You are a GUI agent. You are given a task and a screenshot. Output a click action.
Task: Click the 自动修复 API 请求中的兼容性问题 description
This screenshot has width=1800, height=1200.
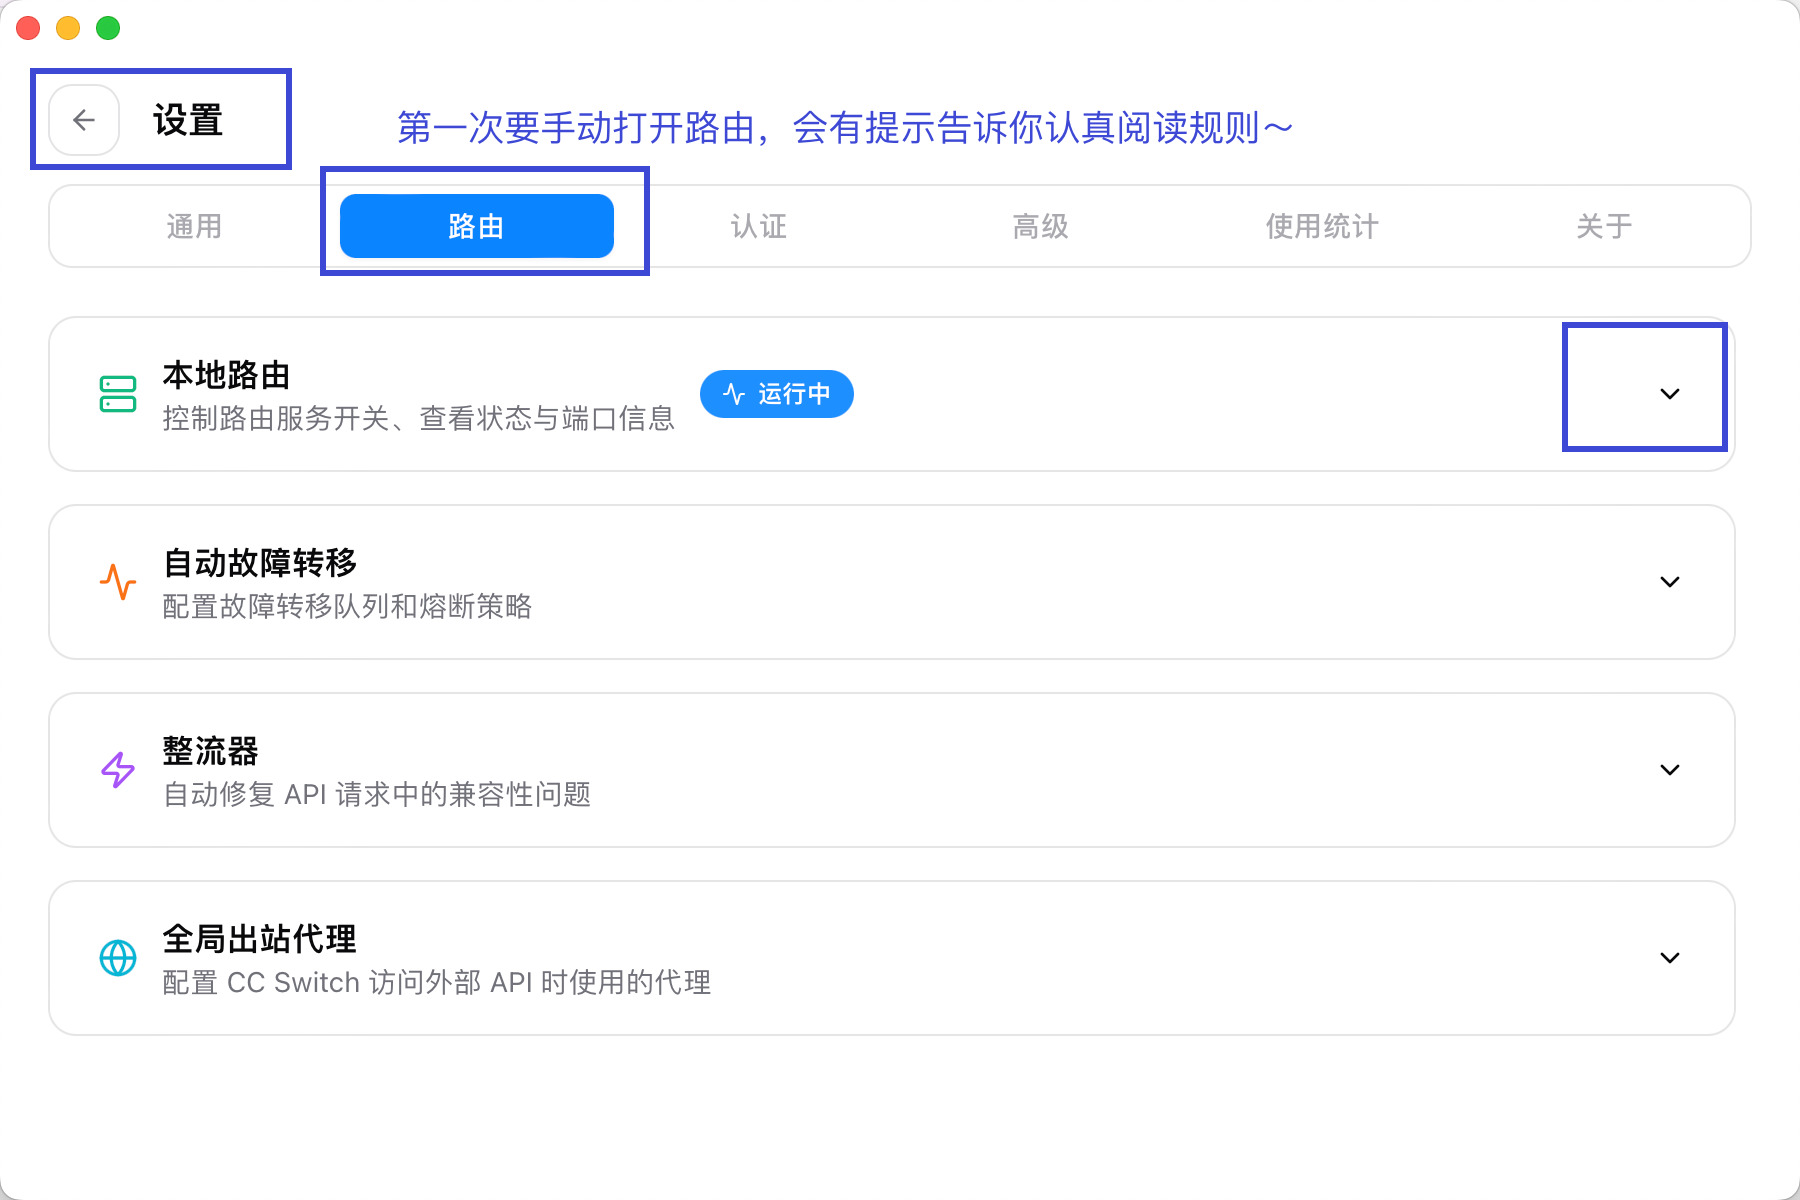click(377, 794)
